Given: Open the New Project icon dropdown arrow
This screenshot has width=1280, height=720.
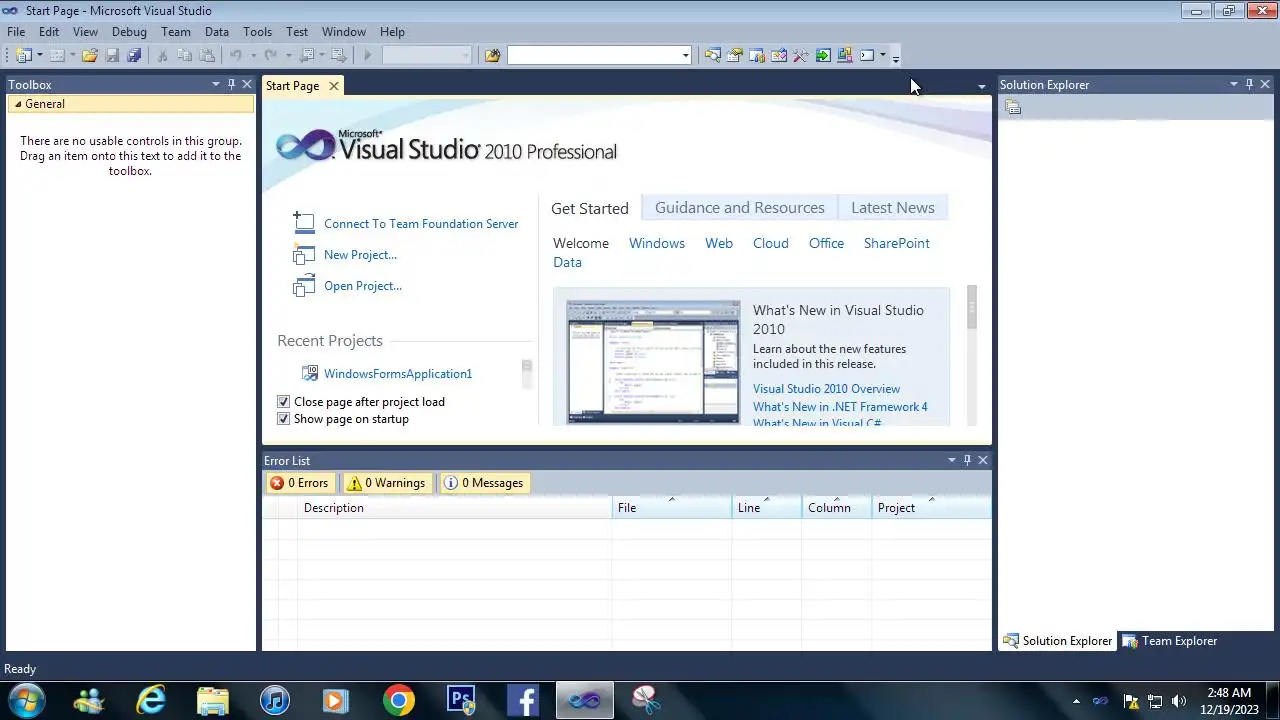Looking at the screenshot, I should 40,56.
